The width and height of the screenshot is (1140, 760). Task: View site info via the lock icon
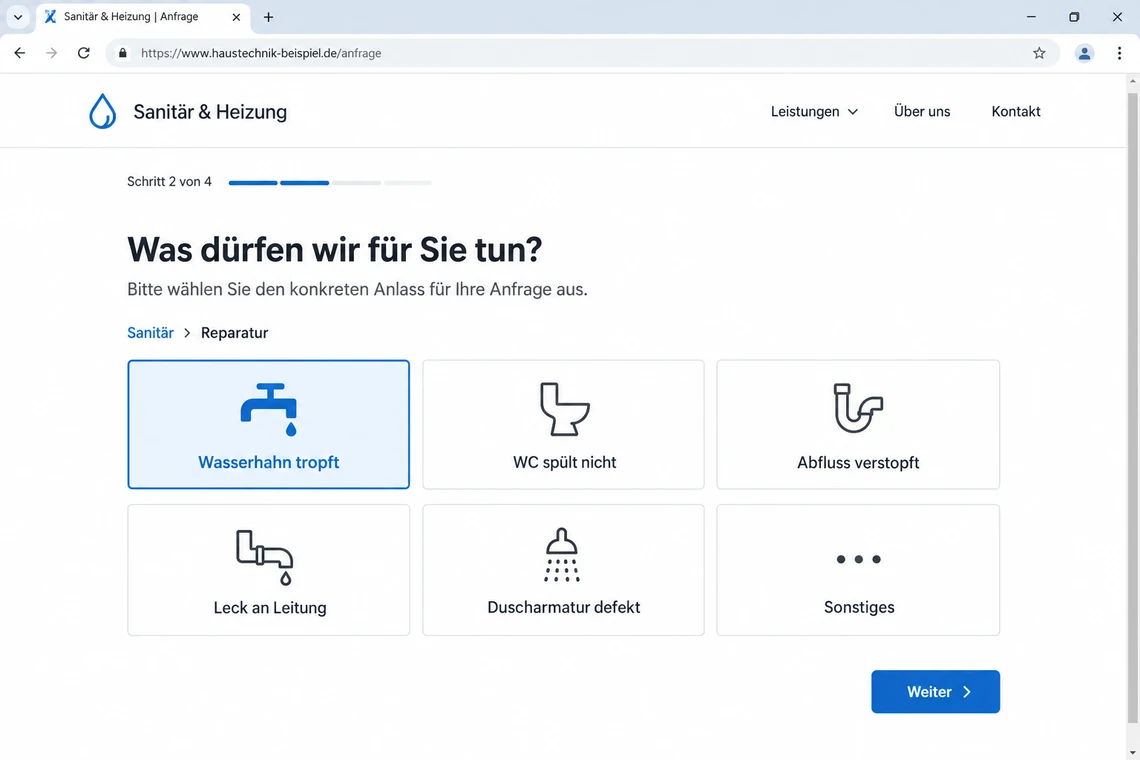tap(123, 53)
